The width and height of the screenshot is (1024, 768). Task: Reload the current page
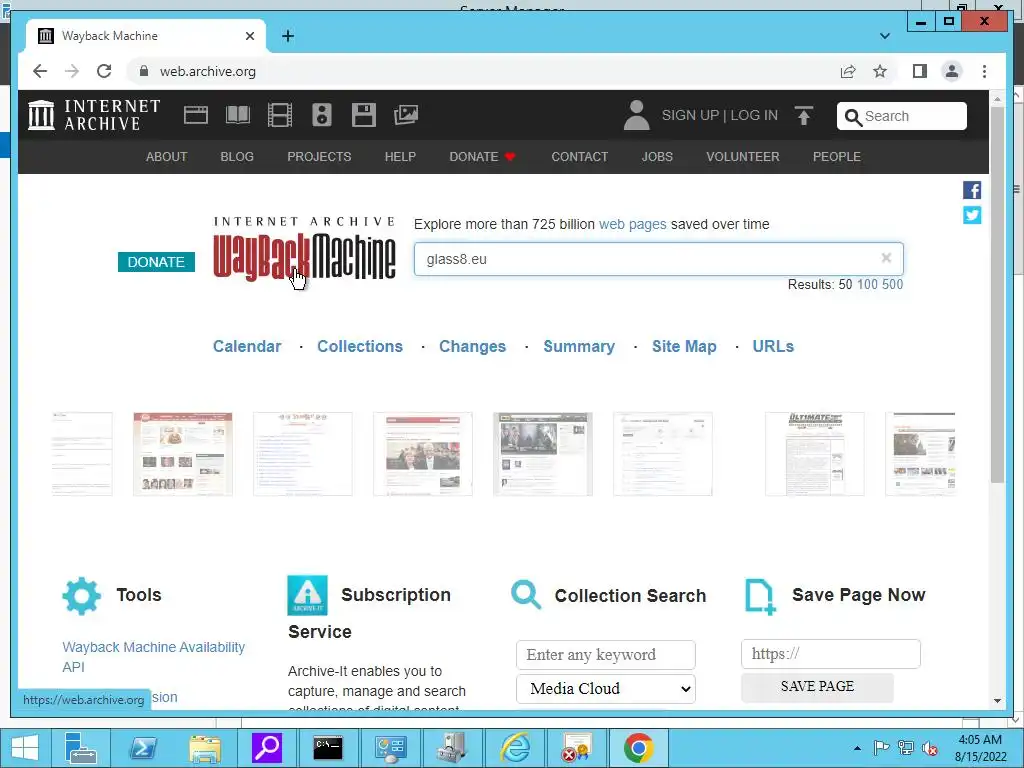104,71
